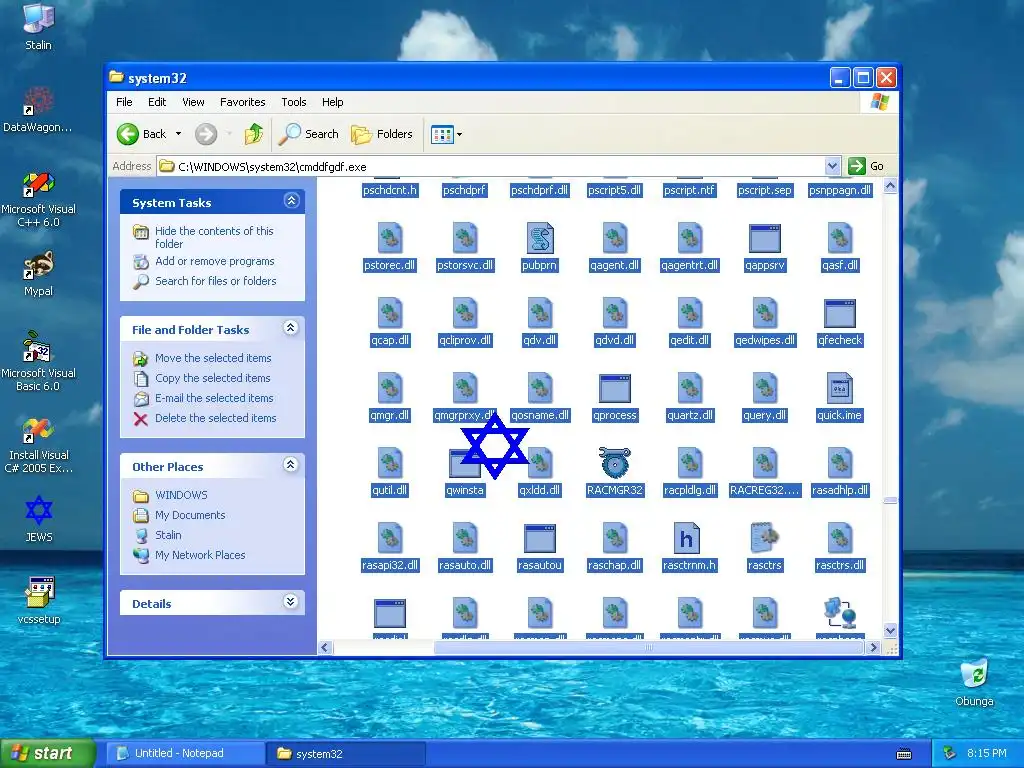The image size is (1024, 768).
Task: Click the Search toolbar button
Action: pos(309,135)
